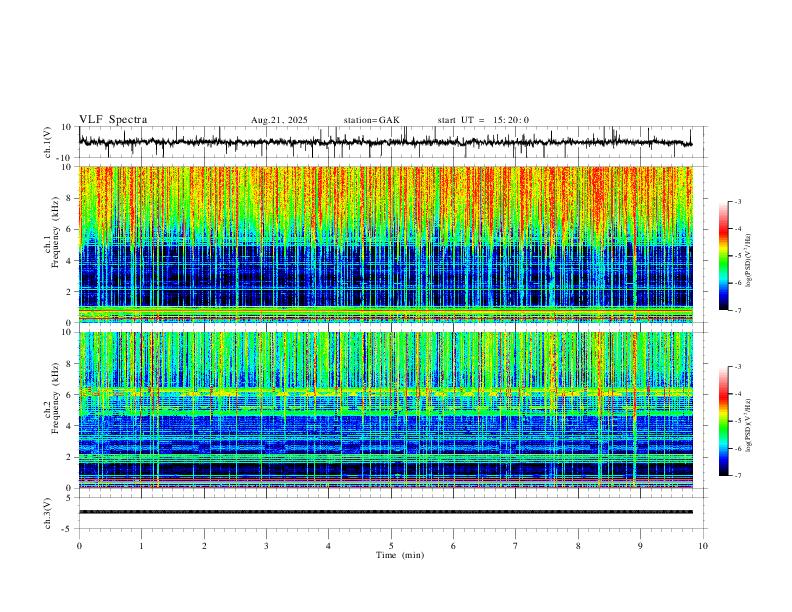Click the ch.2 PSD color bar
This screenshot has height=612, width=792.
tap(724, 421)
